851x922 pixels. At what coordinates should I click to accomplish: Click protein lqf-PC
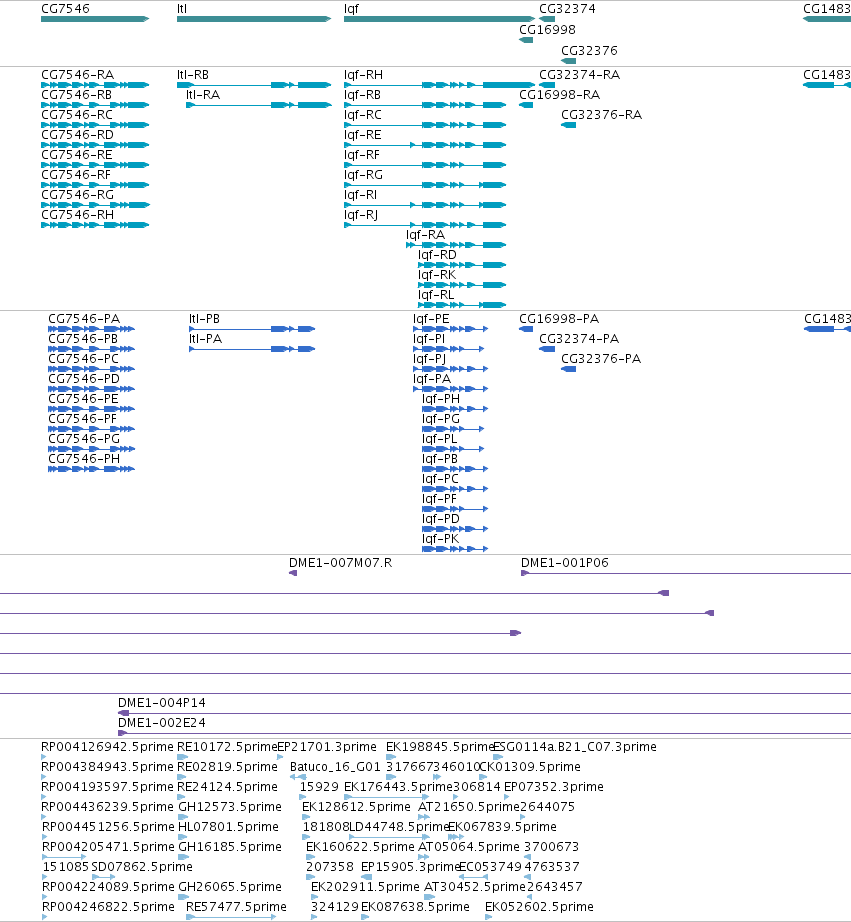440,479
